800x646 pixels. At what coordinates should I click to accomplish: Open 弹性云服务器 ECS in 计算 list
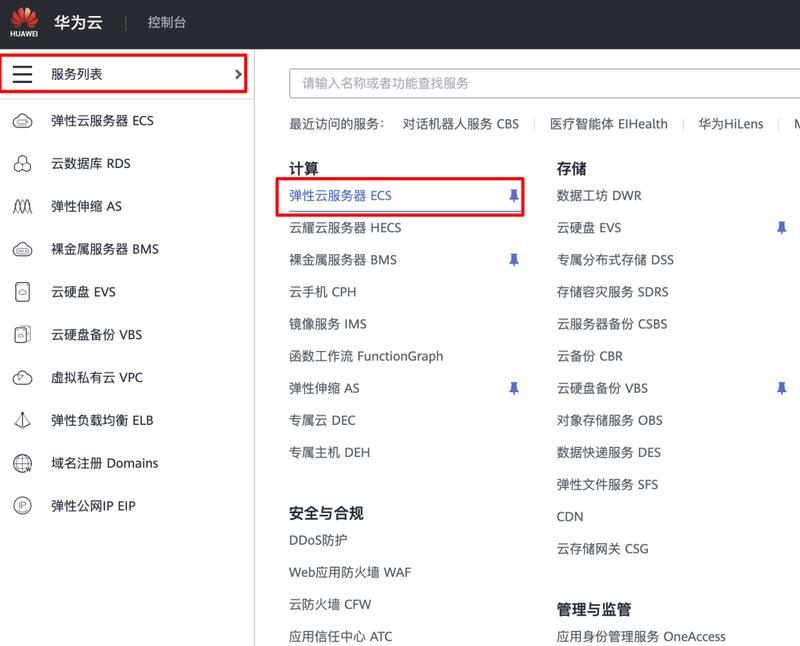(340, 195)
